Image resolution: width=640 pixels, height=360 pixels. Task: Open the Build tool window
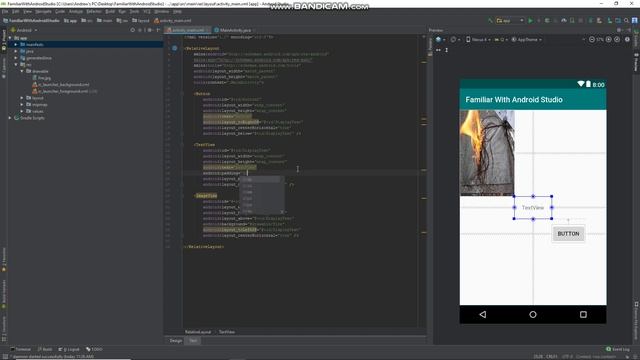(x=45, y=349)
